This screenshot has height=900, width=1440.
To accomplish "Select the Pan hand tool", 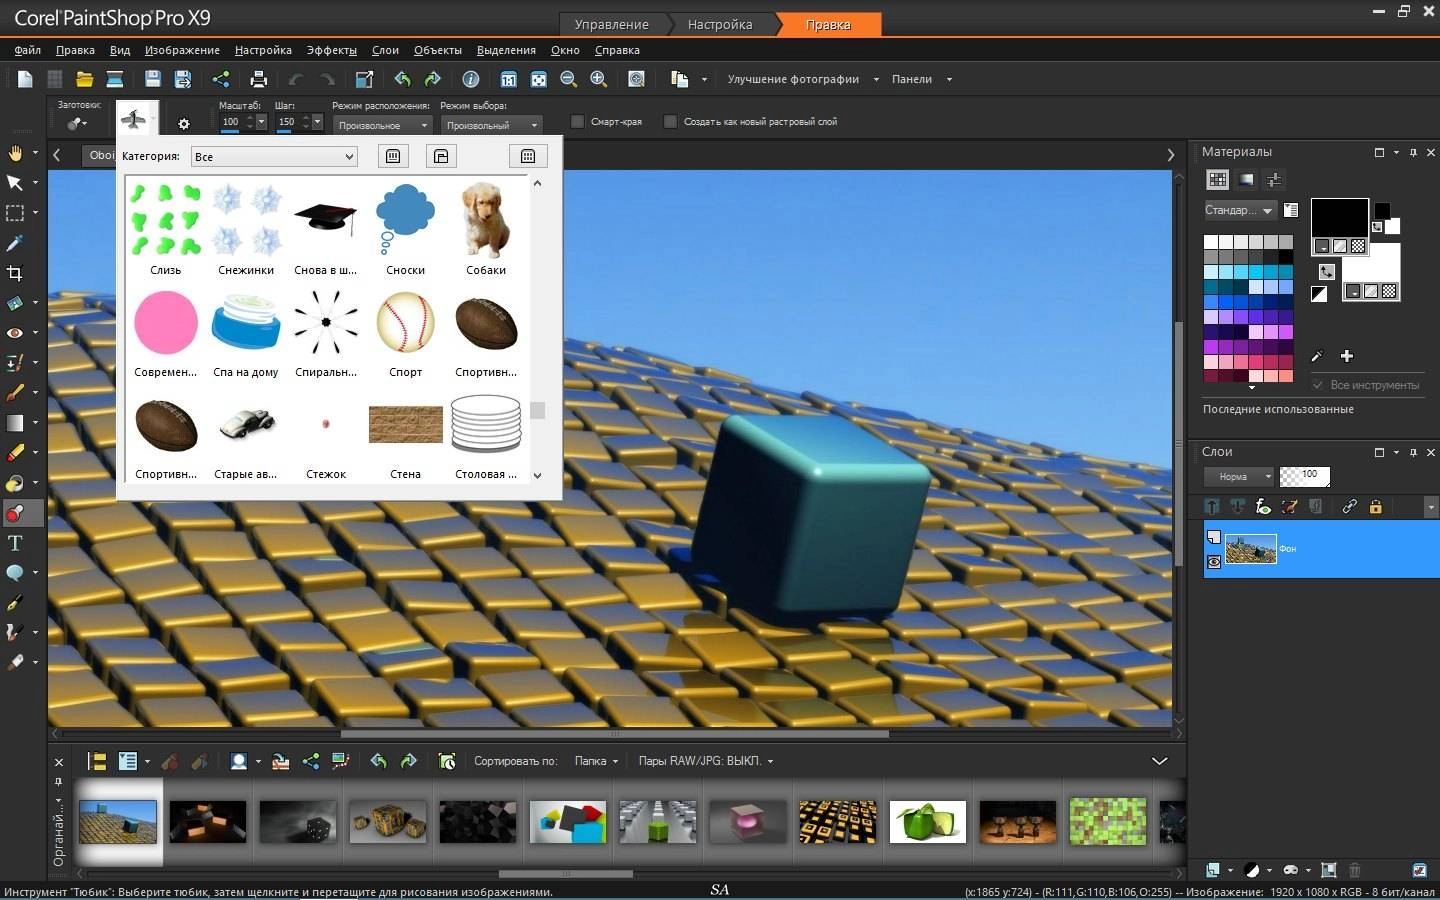I will [x=15, y=153].
